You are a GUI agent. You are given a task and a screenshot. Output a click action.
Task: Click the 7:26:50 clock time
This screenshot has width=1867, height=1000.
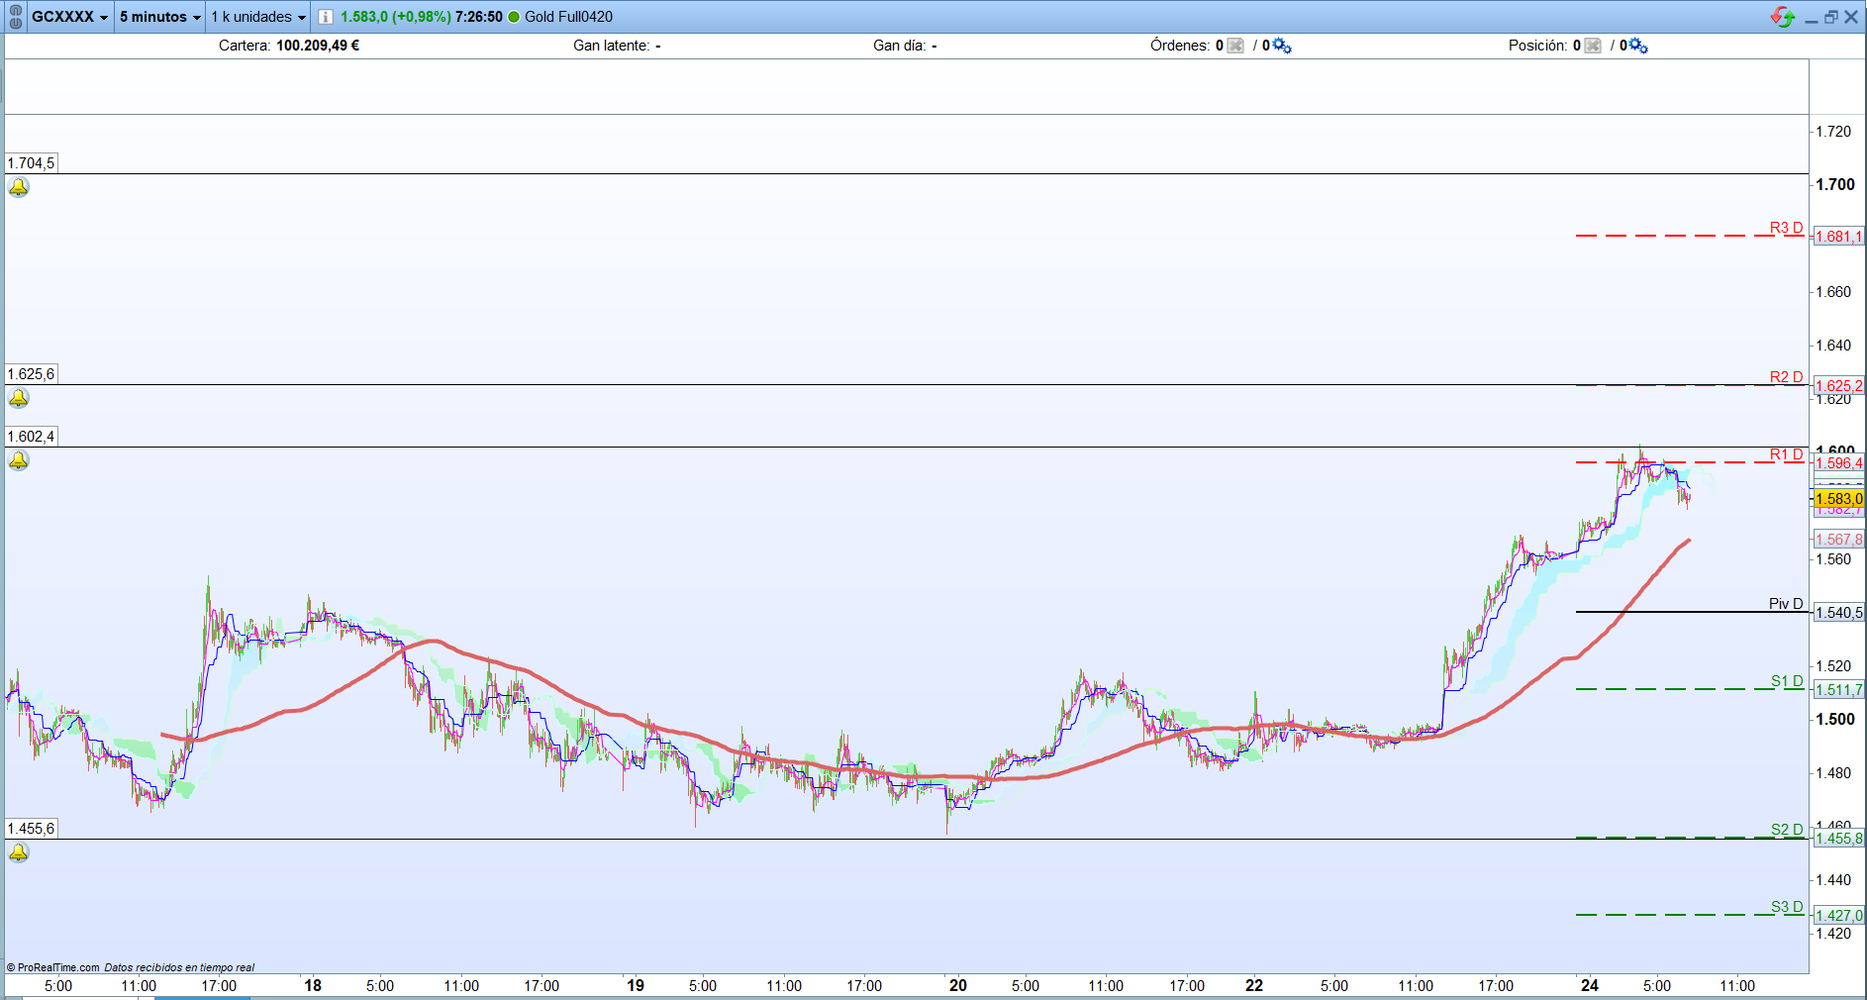pyautogui.click(x=479, y=17)
